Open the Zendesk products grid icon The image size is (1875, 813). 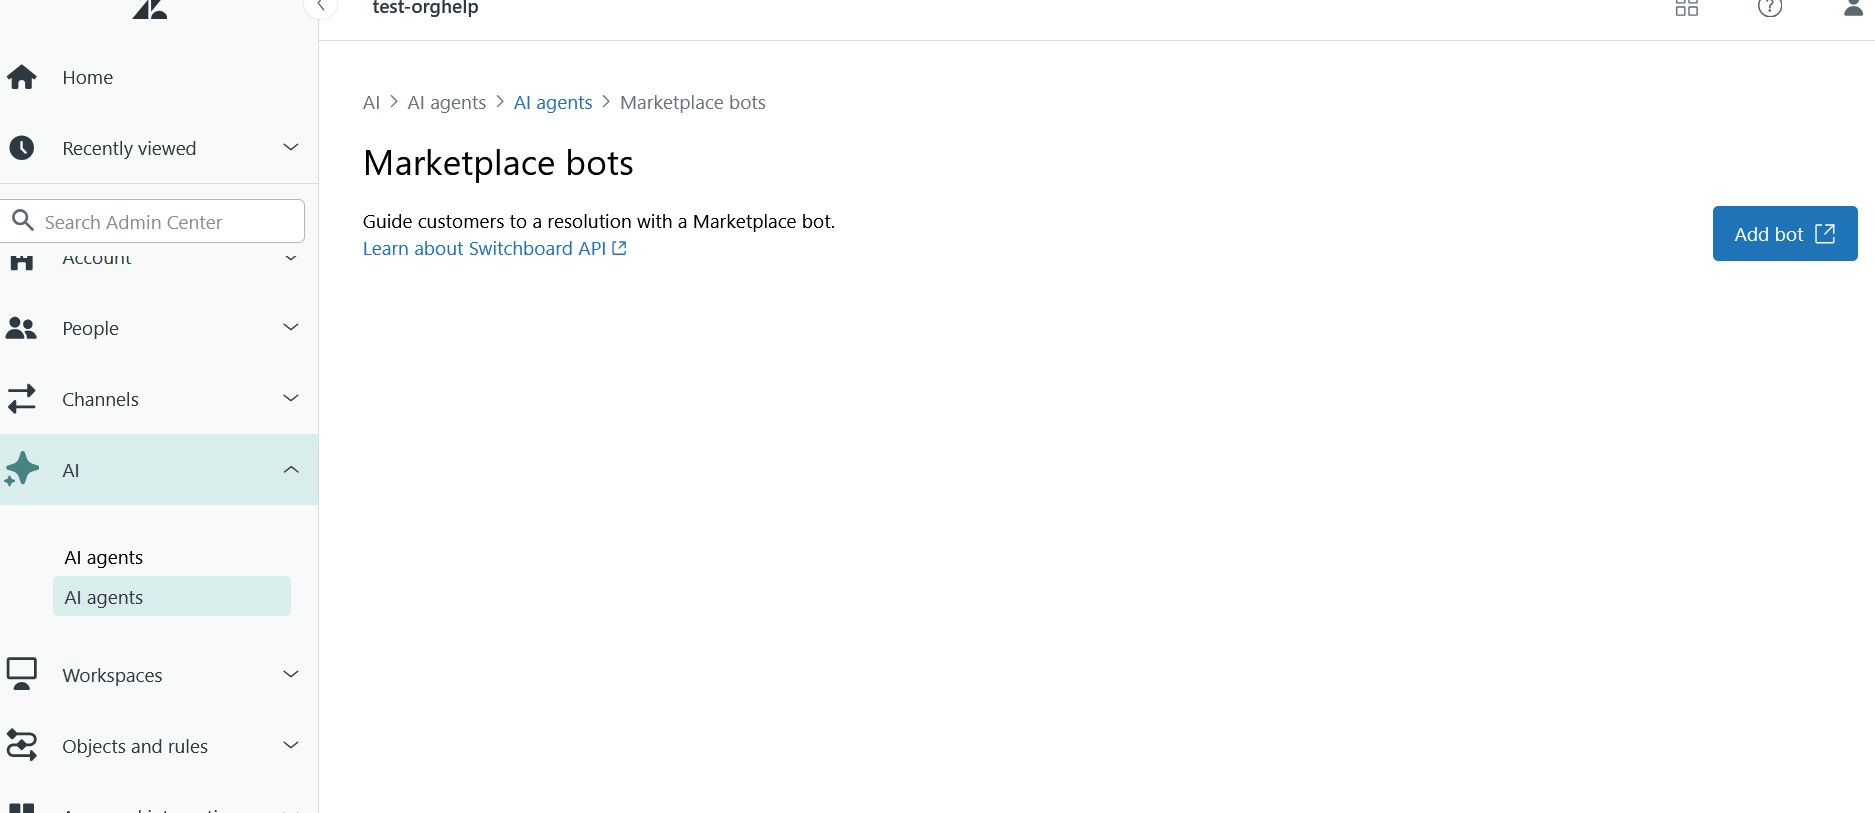1687,8
